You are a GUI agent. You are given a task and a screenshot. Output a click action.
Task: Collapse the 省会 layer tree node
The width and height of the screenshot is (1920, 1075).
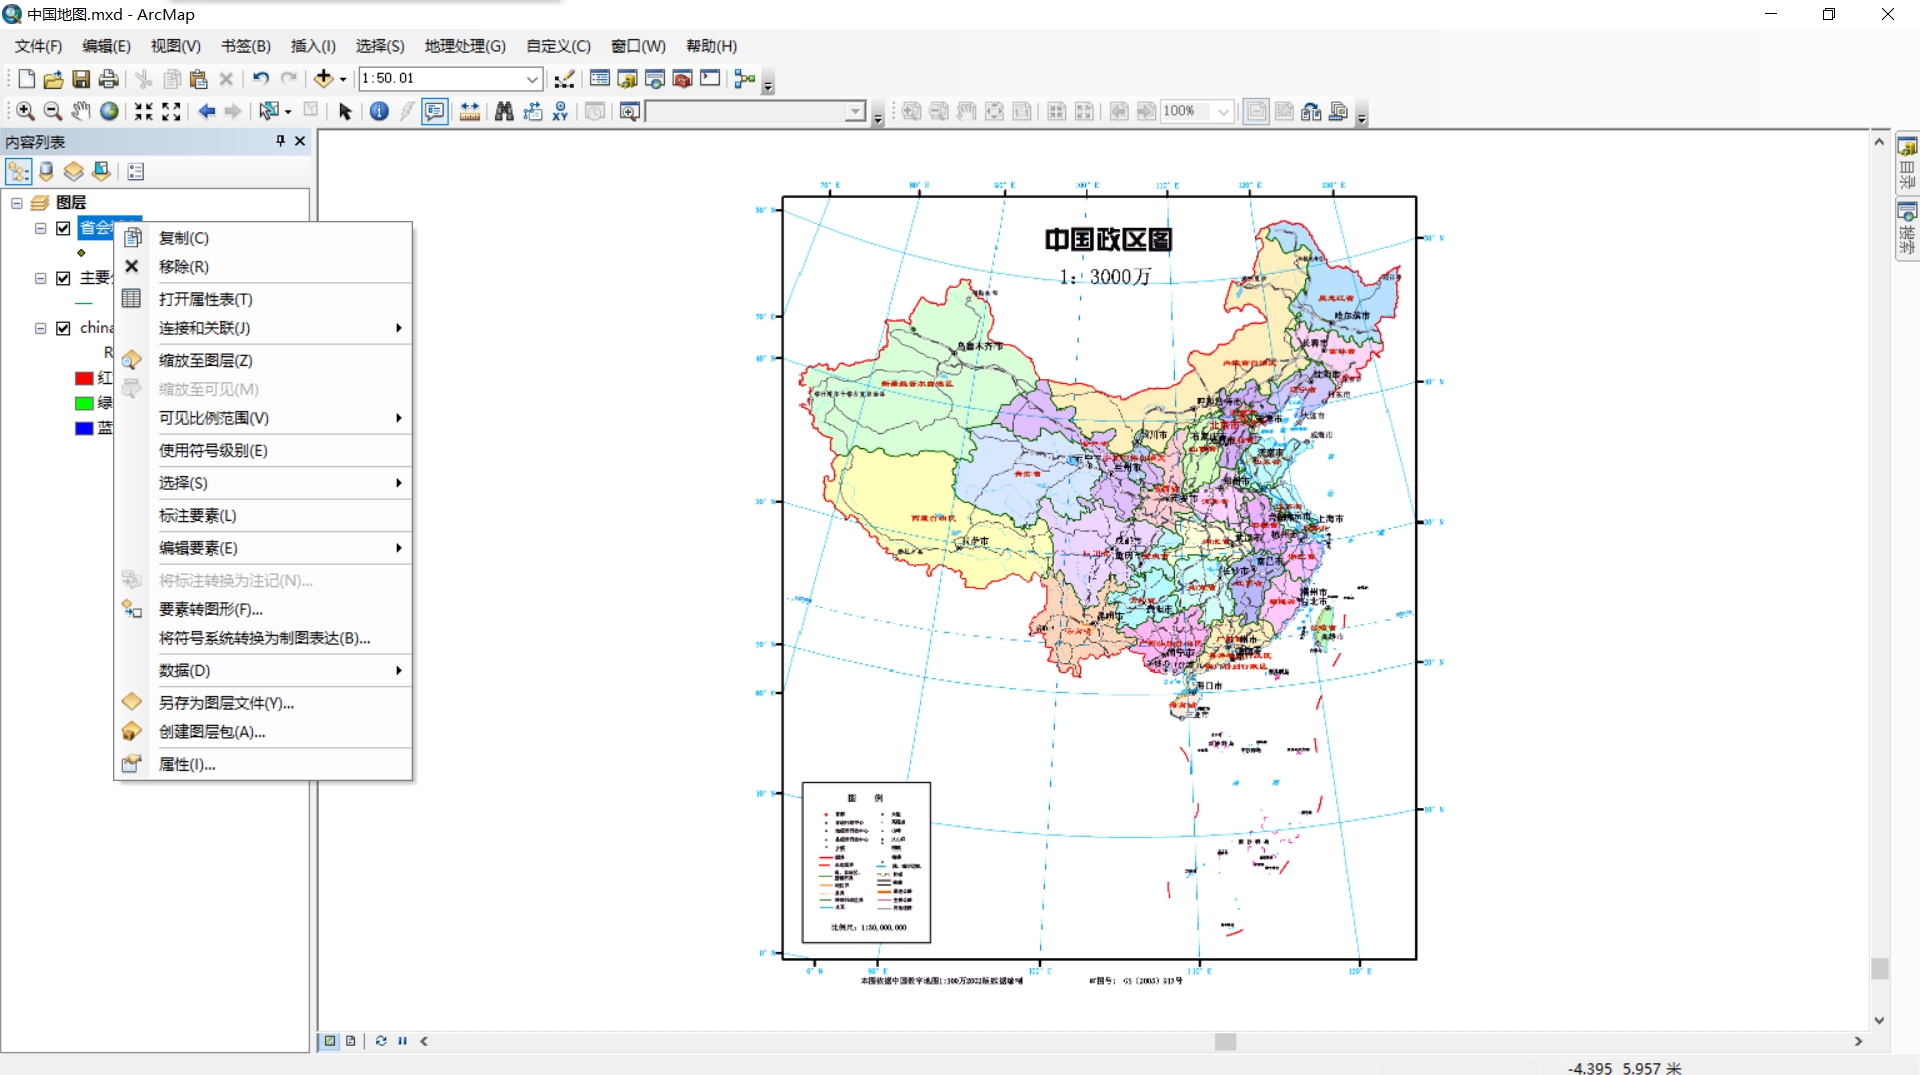(x=41, y=228)
